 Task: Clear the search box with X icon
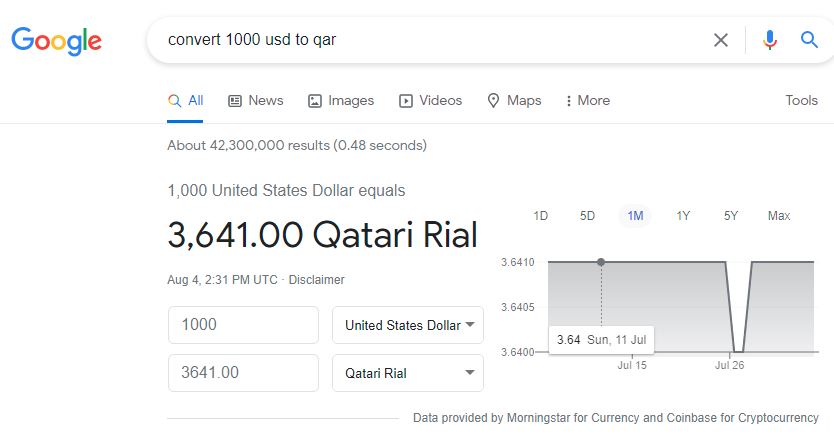tap(721, 40)
